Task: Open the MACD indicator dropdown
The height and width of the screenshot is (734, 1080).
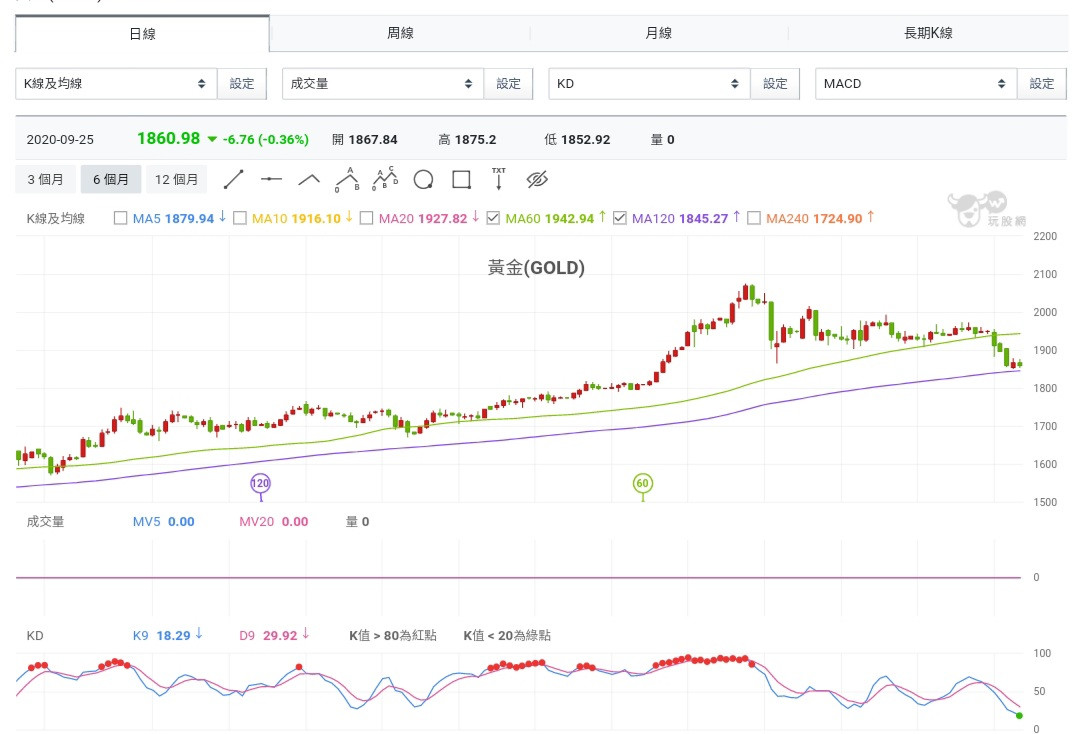Action: 916,84
